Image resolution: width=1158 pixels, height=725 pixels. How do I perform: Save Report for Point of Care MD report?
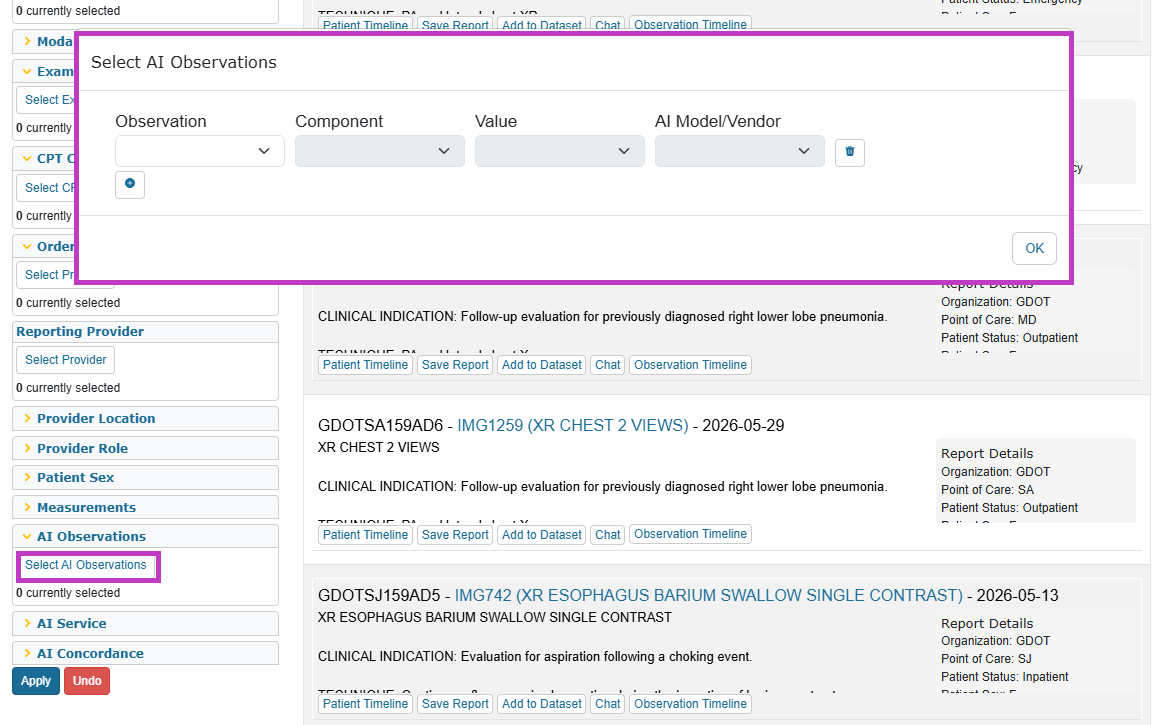[x=455, y=365]
